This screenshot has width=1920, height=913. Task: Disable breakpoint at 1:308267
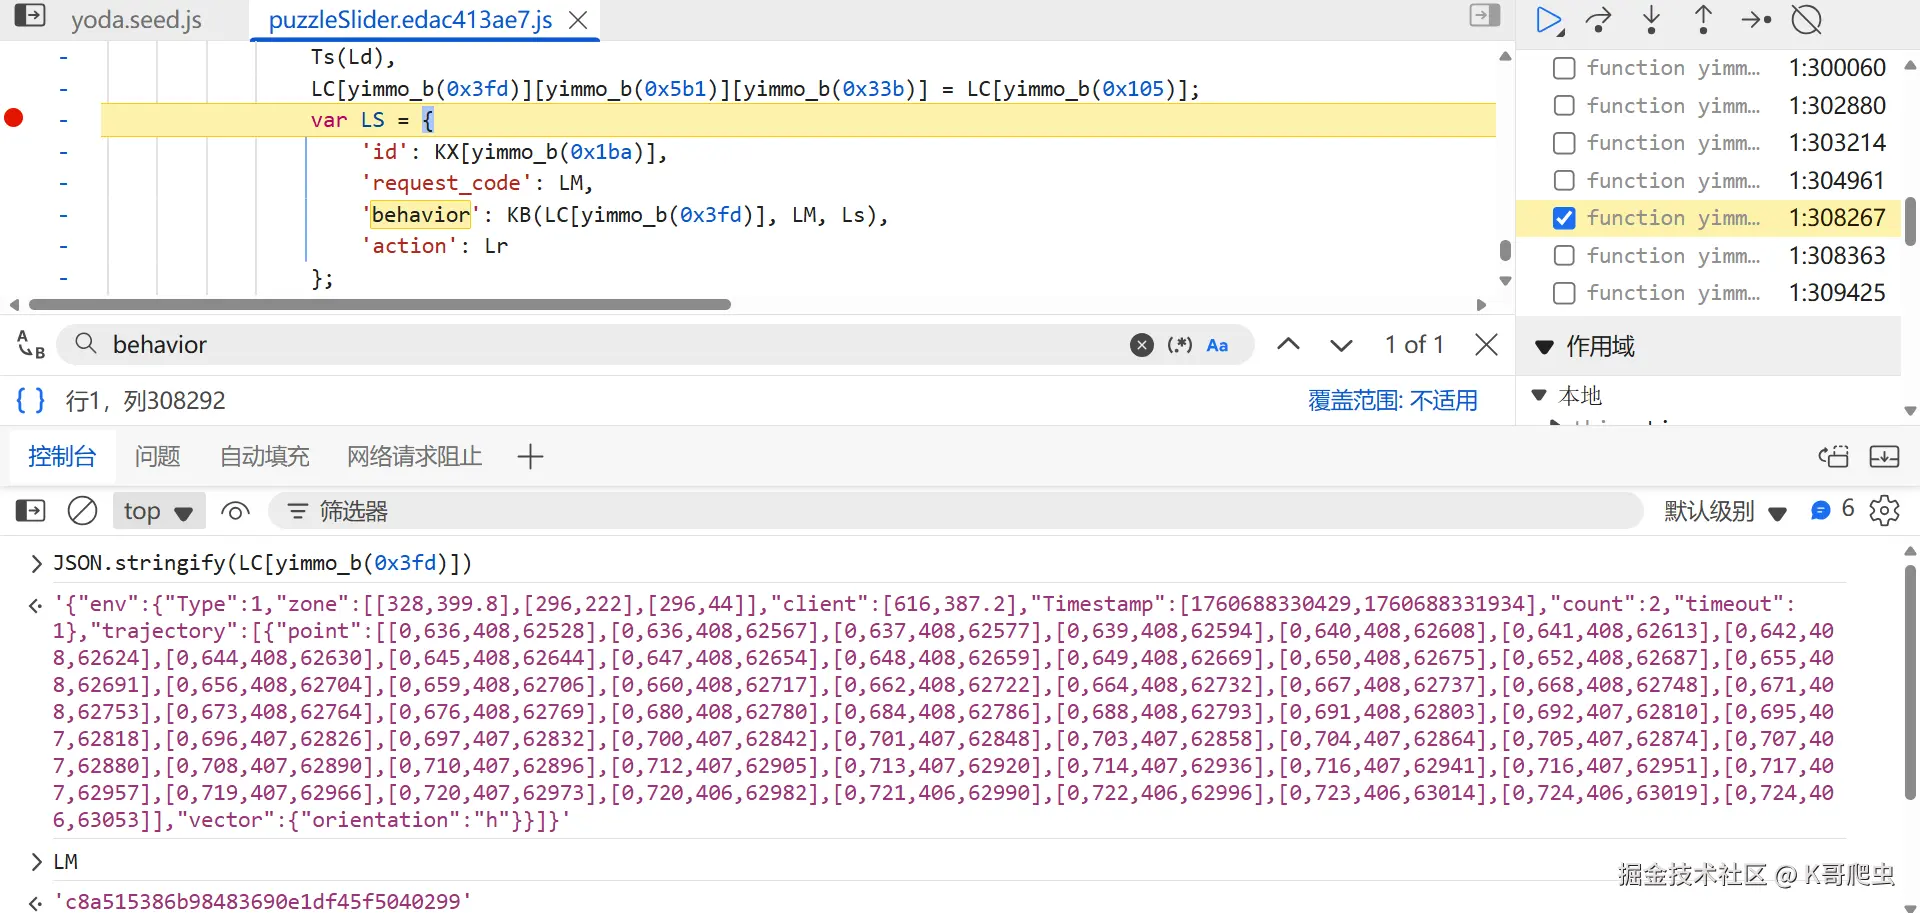coord(1564,218)
